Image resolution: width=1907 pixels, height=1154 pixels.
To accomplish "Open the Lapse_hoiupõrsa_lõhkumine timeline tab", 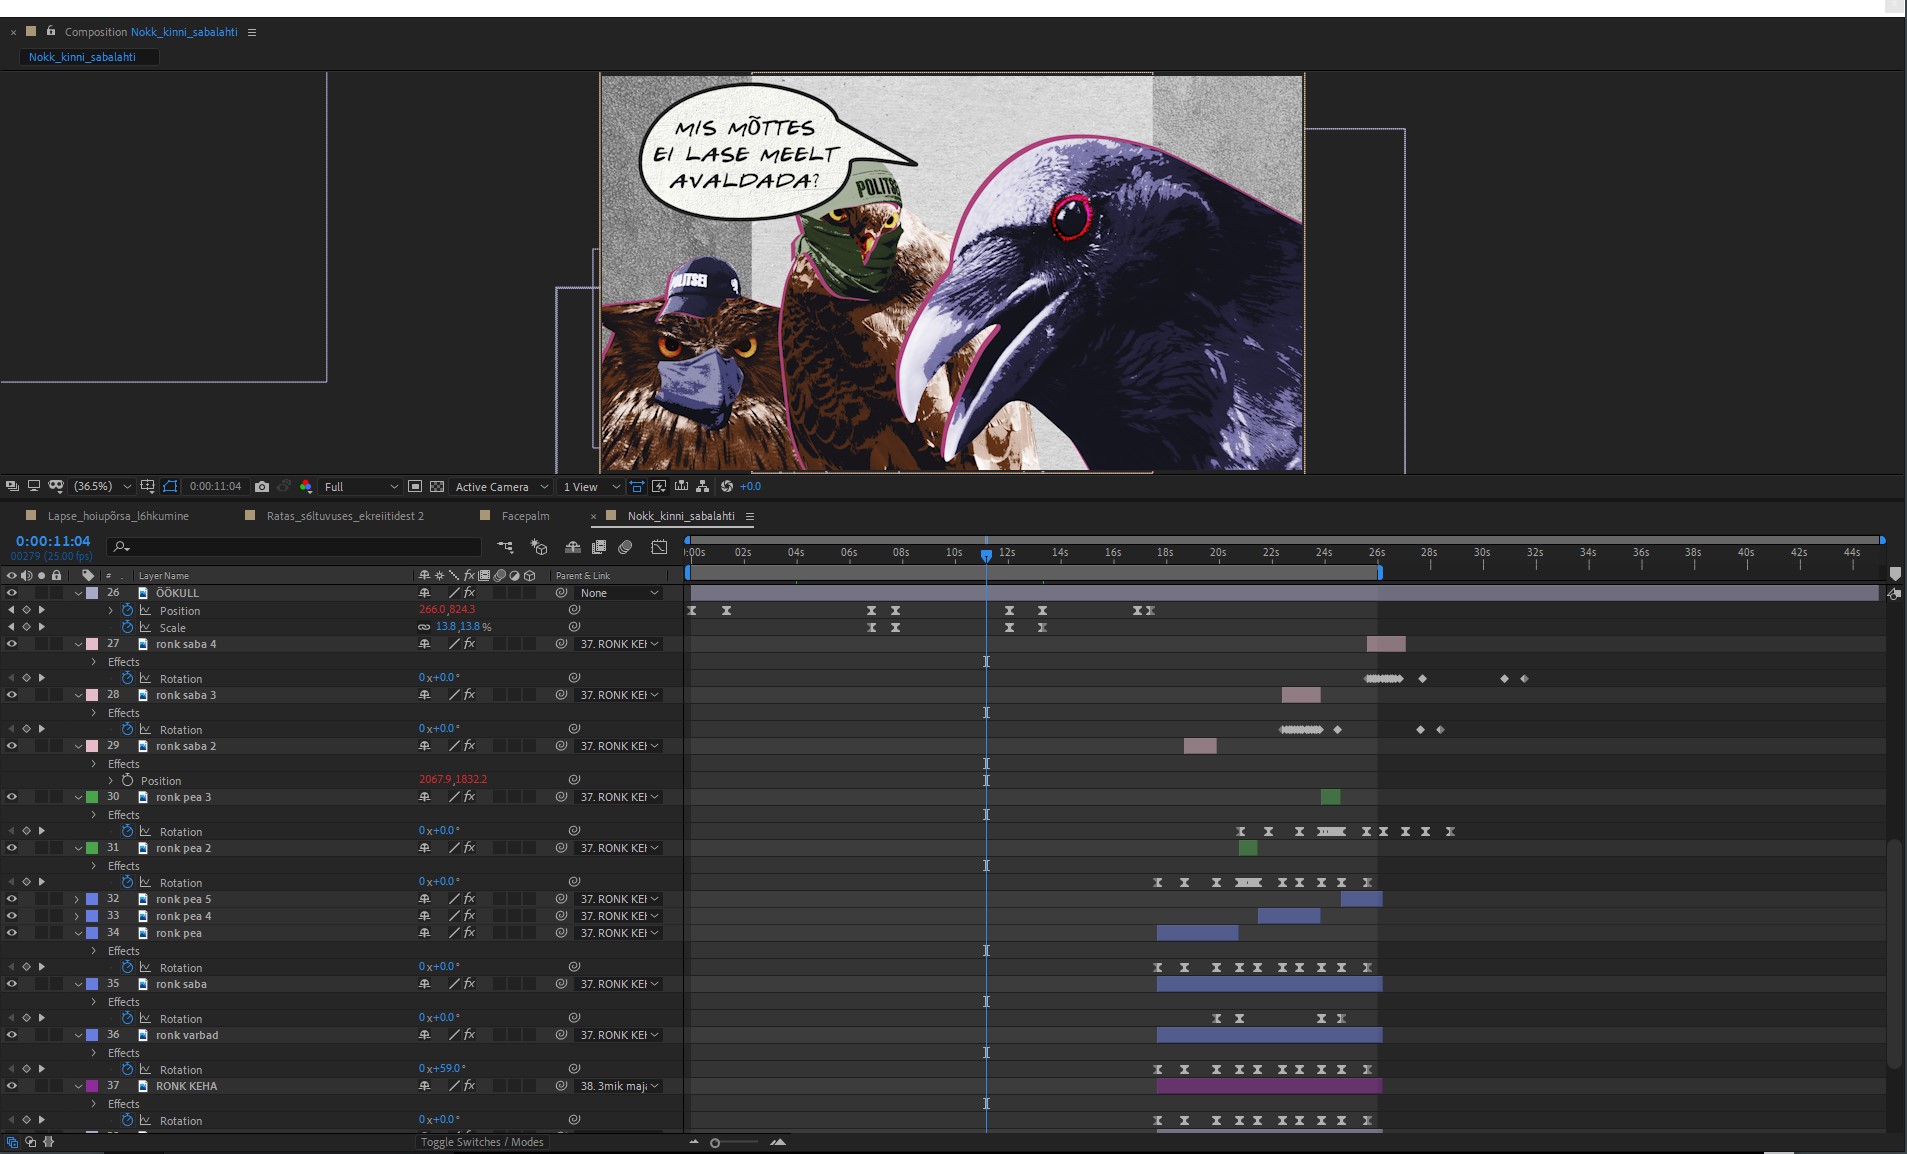I will pos(118,516).
